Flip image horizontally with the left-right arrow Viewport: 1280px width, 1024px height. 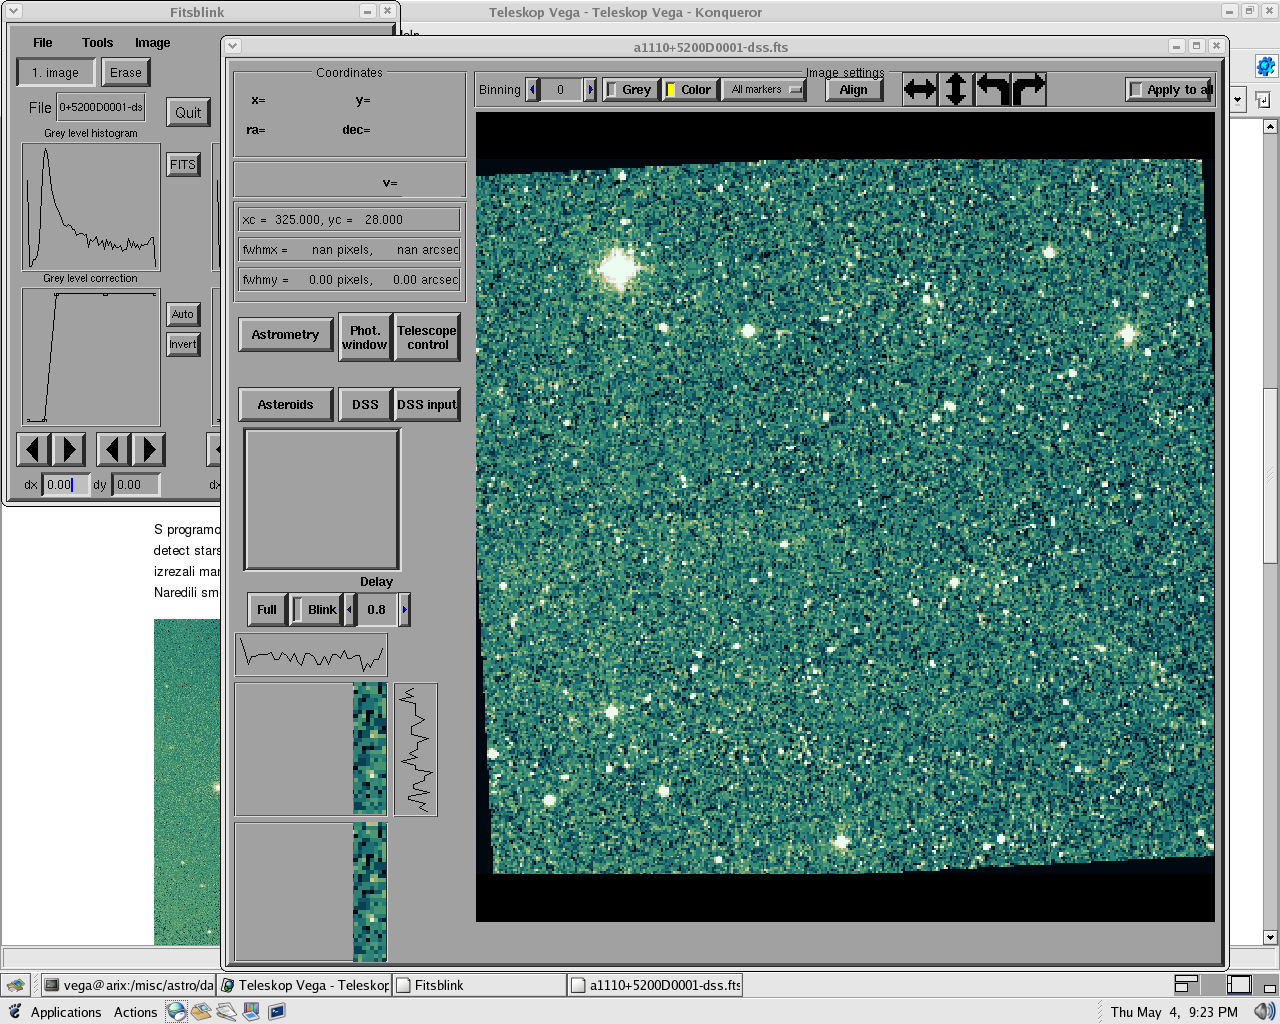pos(920,89)
